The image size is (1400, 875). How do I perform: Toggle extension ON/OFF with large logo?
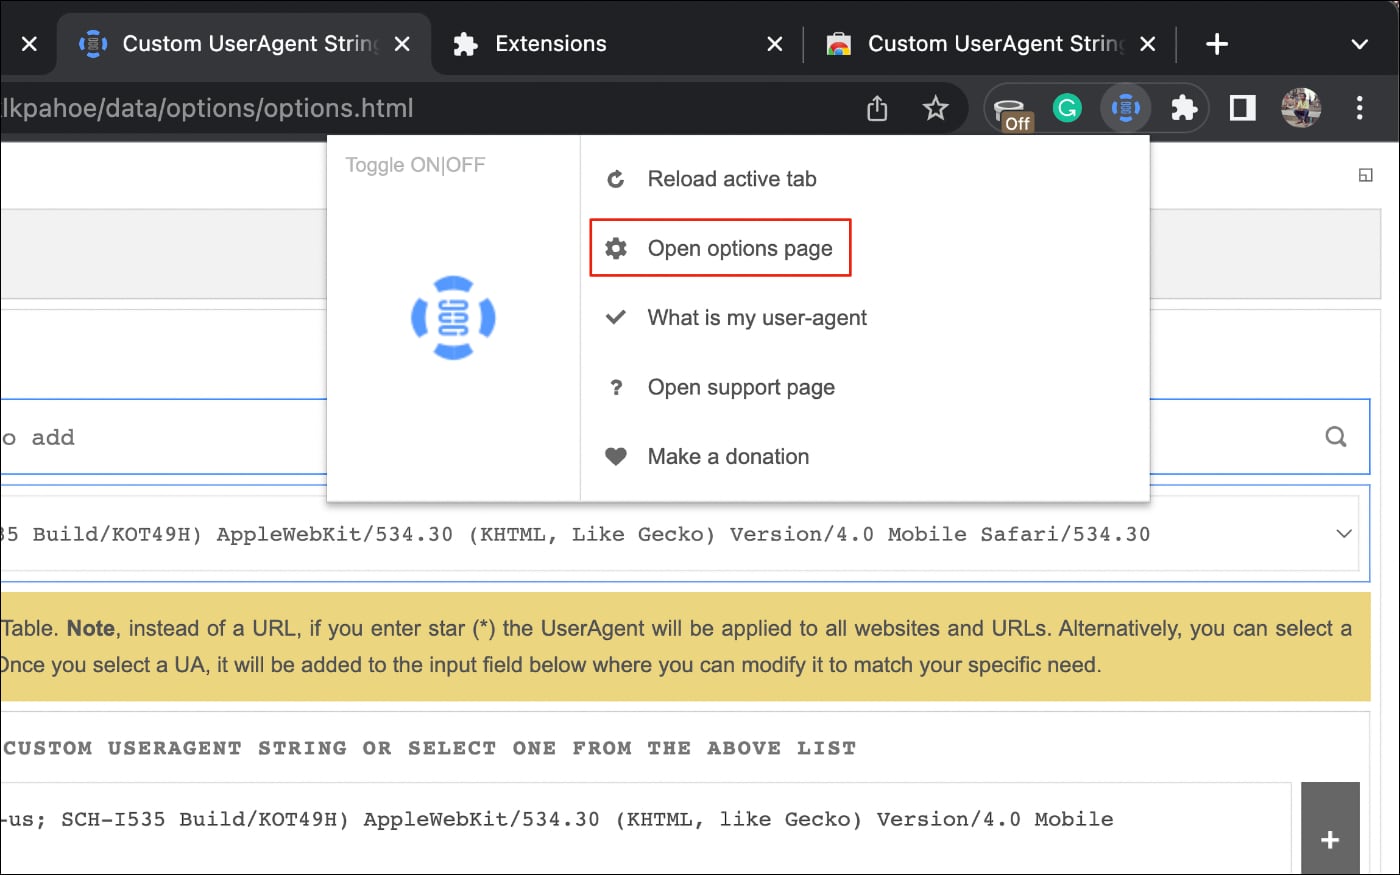pyautogui.click(x=453, y=318)
